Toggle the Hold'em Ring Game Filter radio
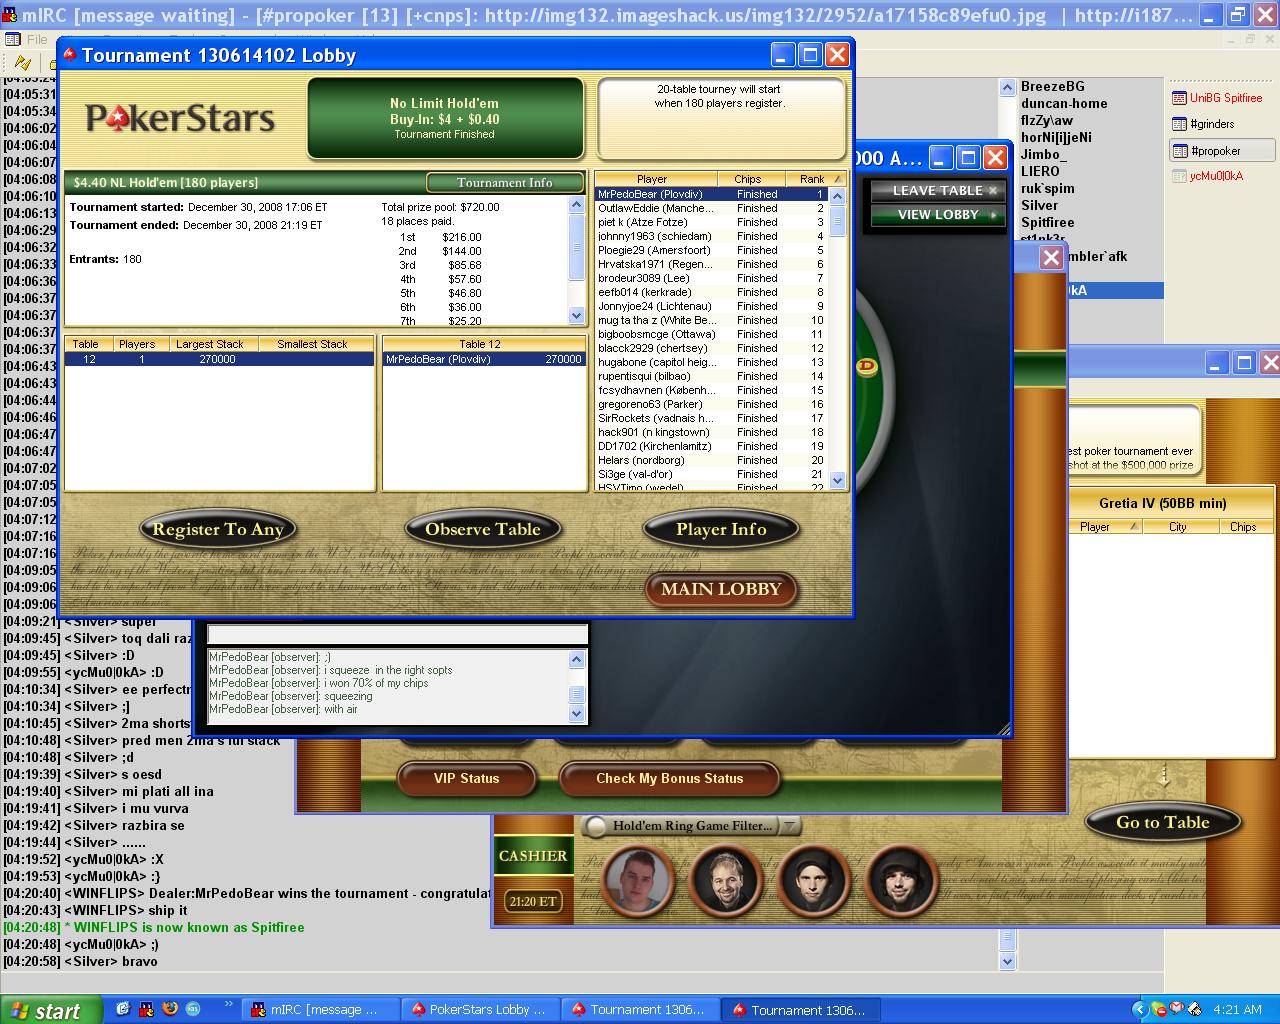The image size is (1280, 1024). pyautogui.click(x=596, y=826)
